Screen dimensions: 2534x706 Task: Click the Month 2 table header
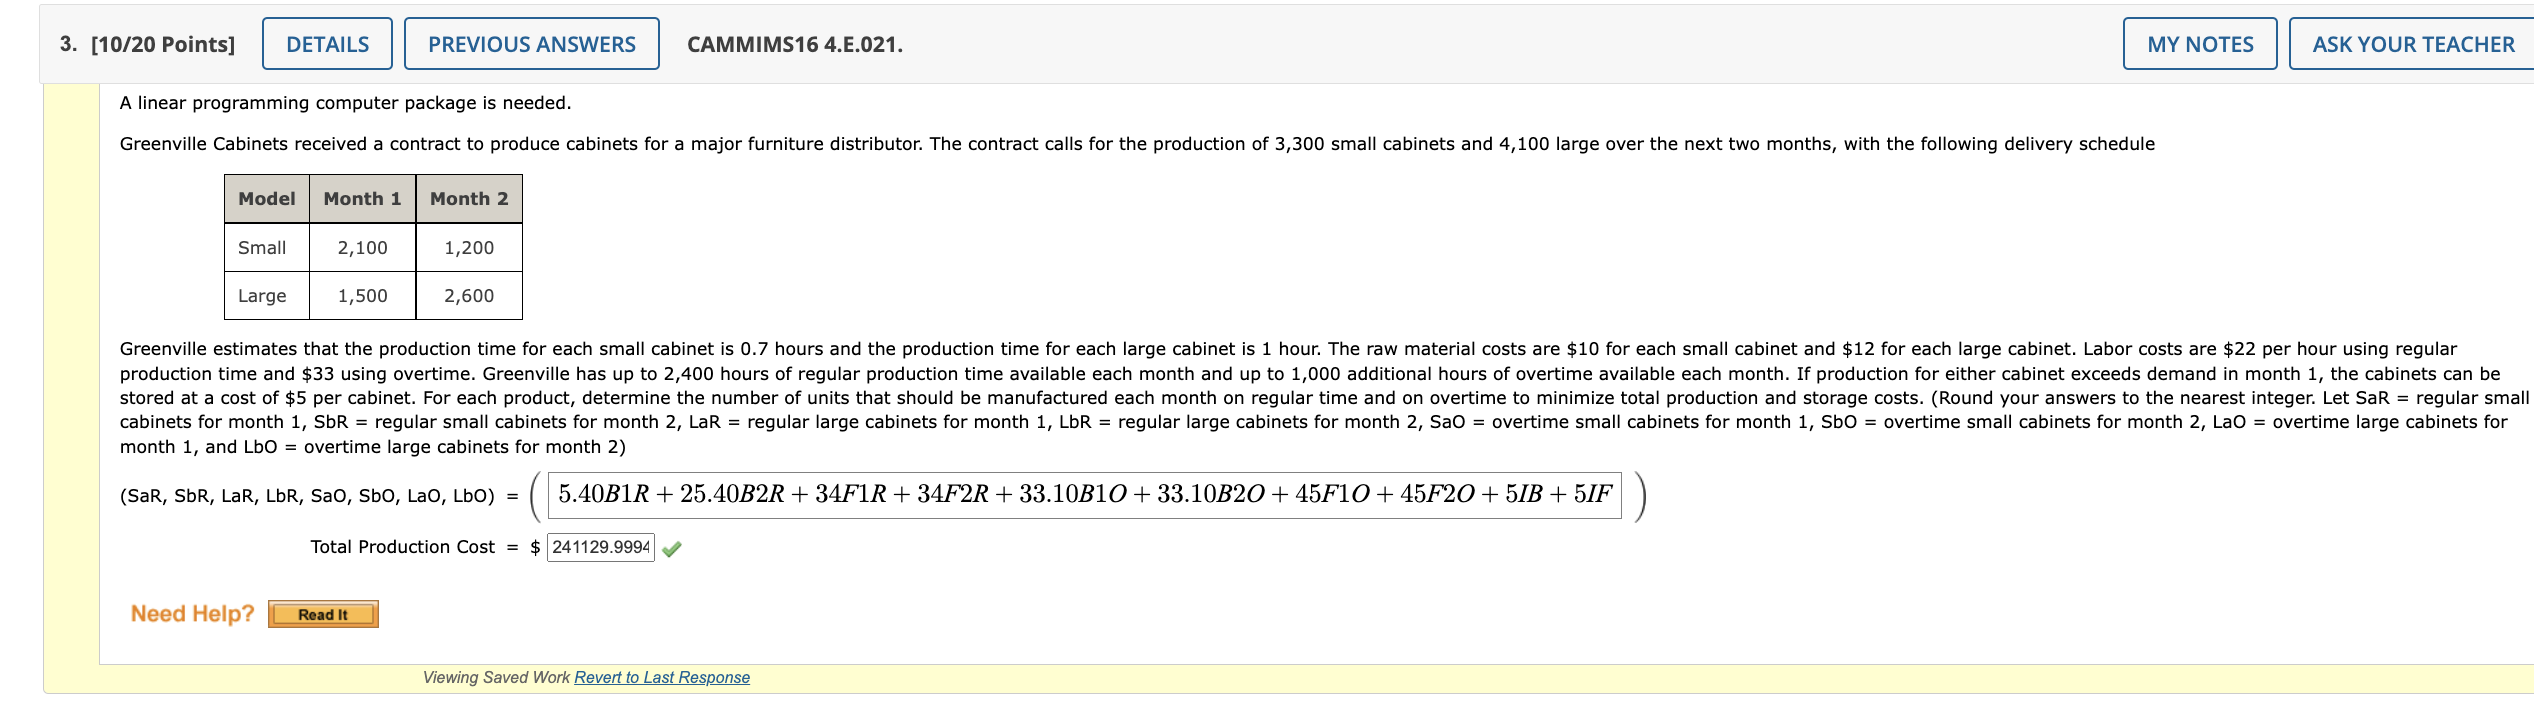coord(468,198)
